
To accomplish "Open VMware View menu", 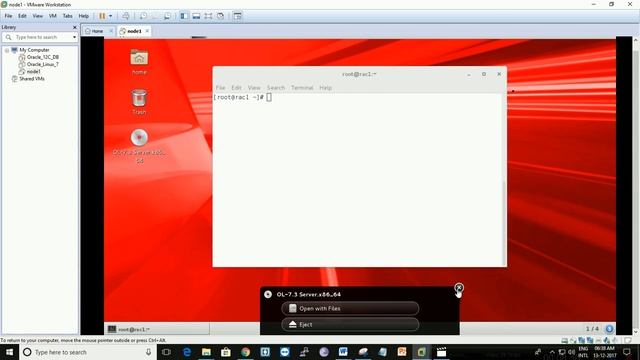I will [38, 16].
